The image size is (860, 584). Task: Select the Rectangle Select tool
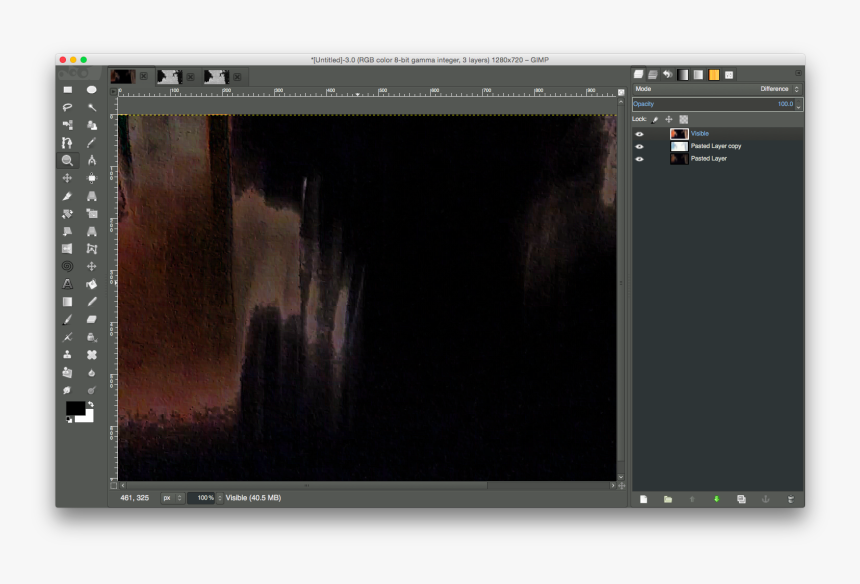point(67,89)
